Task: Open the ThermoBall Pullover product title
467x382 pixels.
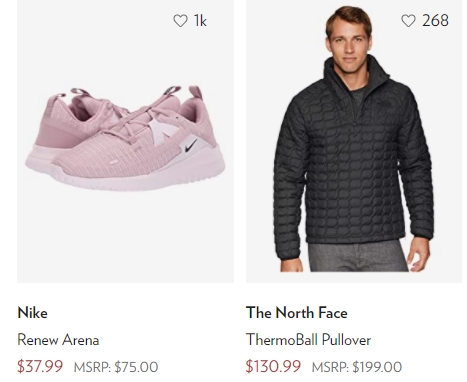Action: (308, 340)
